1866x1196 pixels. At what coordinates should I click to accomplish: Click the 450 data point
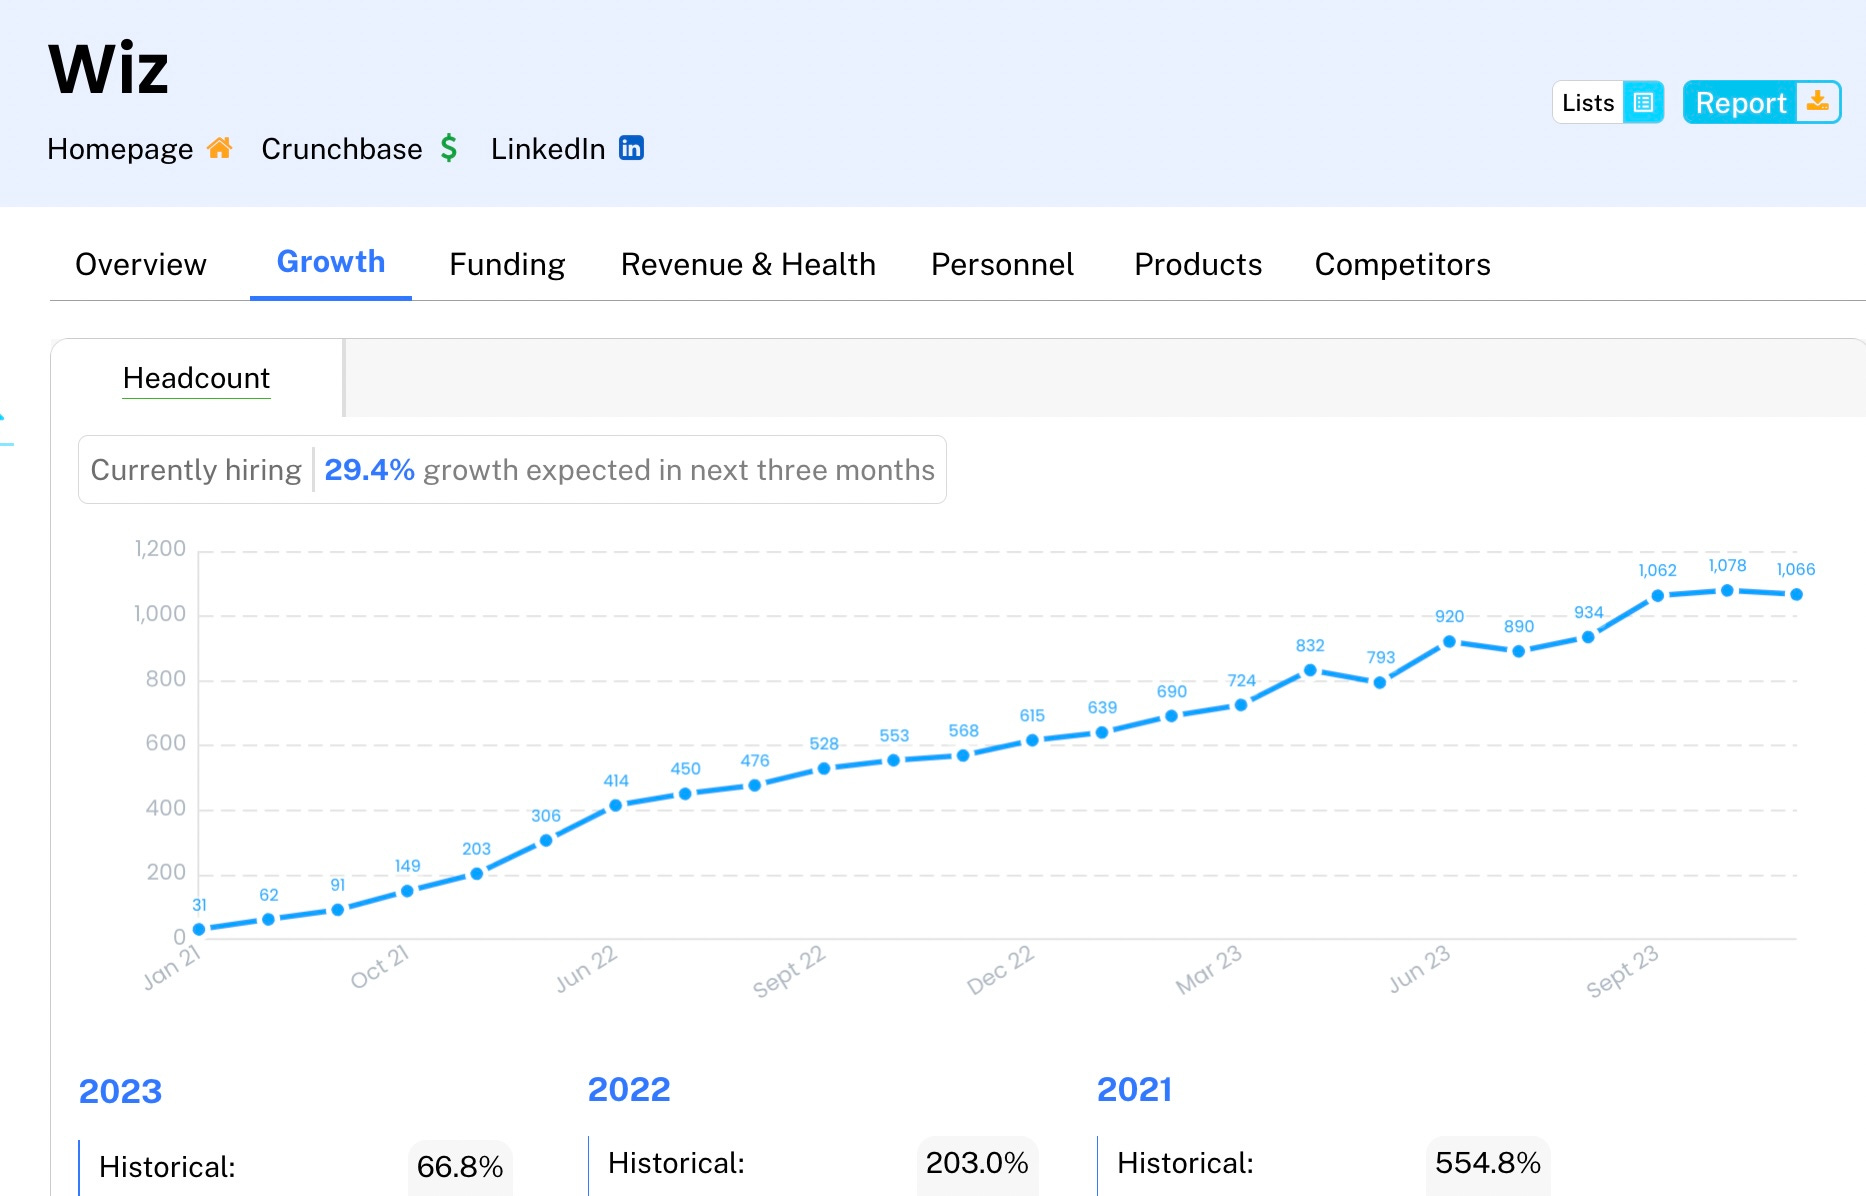pyautogui.click(x=685, y=794)
